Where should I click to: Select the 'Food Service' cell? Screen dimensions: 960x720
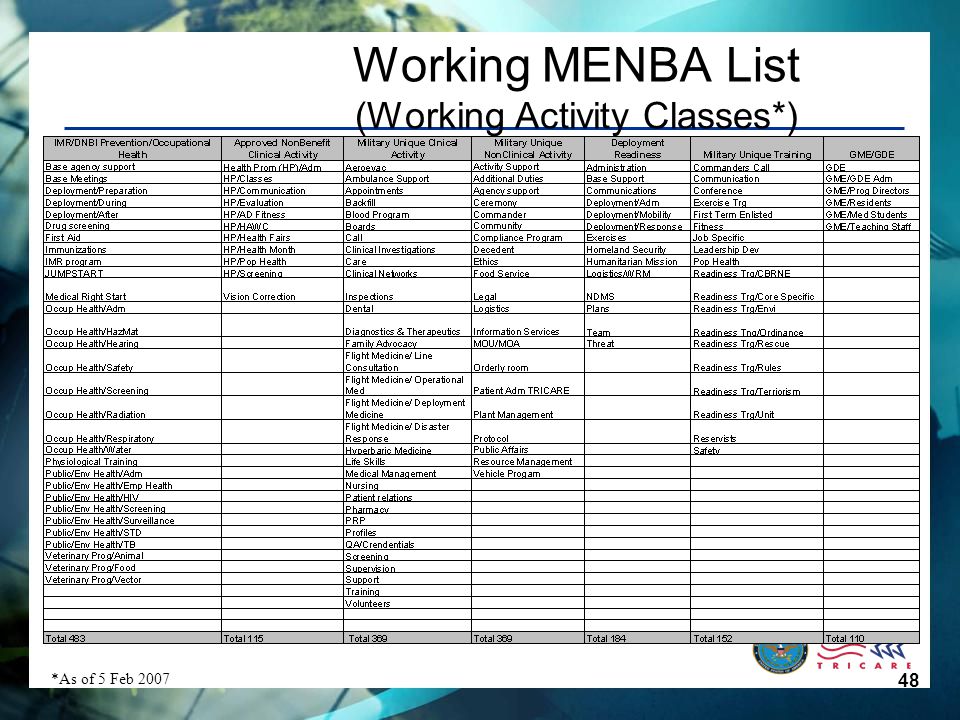(x=528, y=273)
